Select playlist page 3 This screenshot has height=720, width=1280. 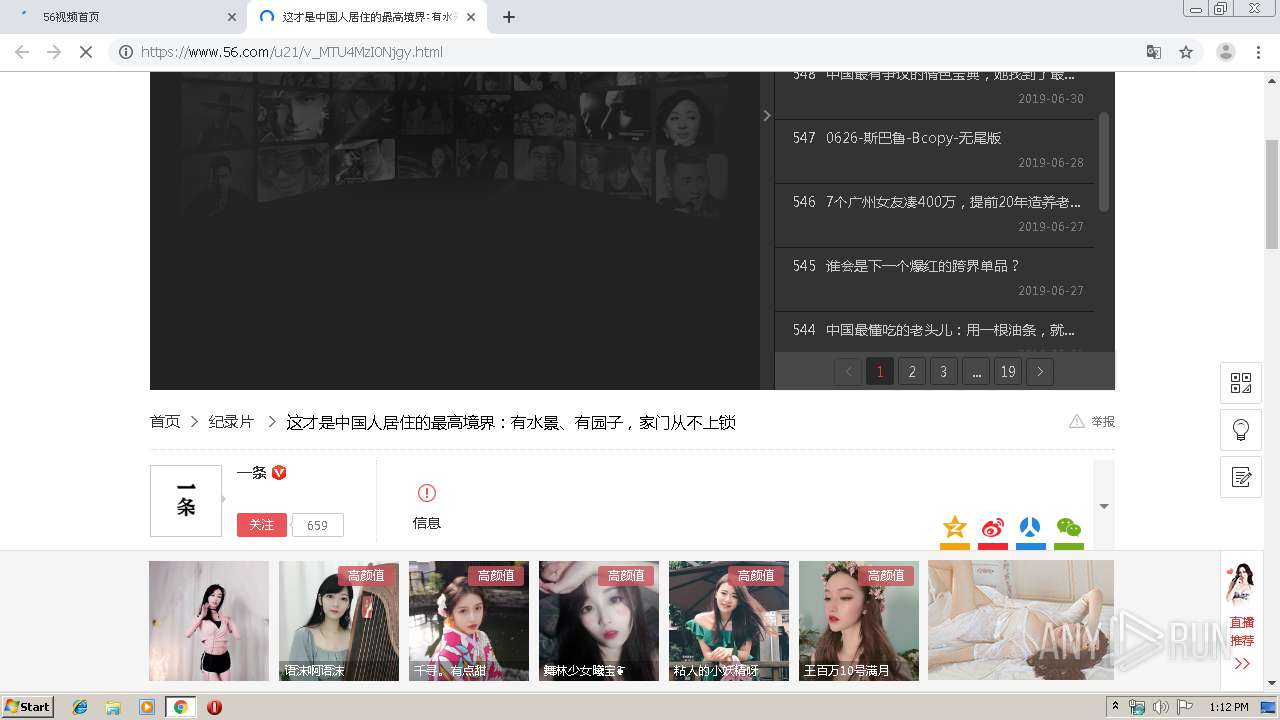(x=944, y=372)
